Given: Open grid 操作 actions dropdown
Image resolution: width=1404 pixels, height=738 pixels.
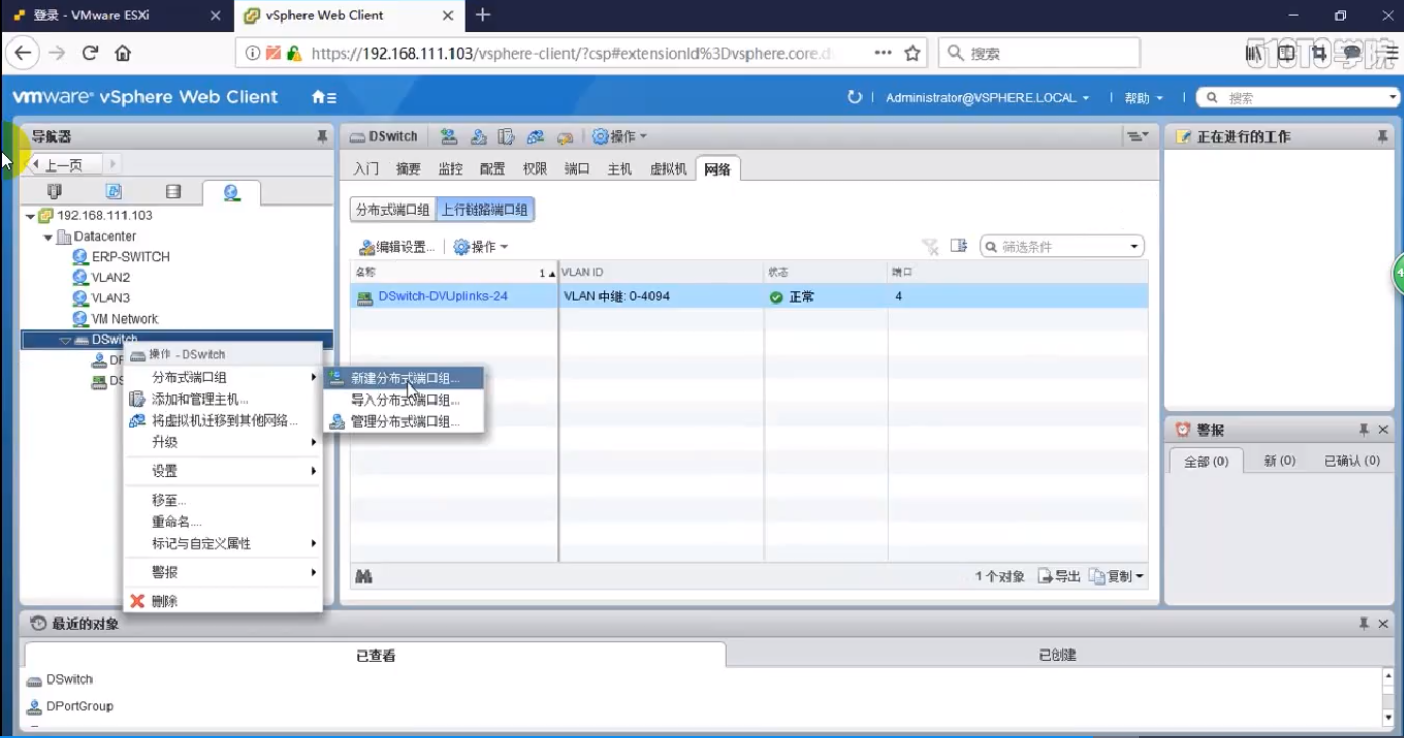Looking at the screenshot, I should coord(481,247).
